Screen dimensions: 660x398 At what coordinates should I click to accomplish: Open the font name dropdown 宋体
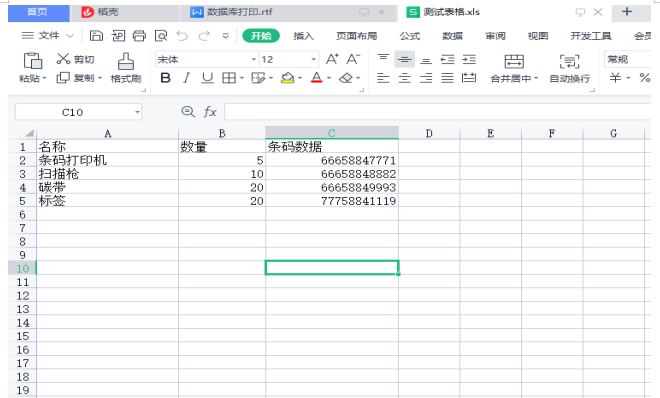coord(253,59)
